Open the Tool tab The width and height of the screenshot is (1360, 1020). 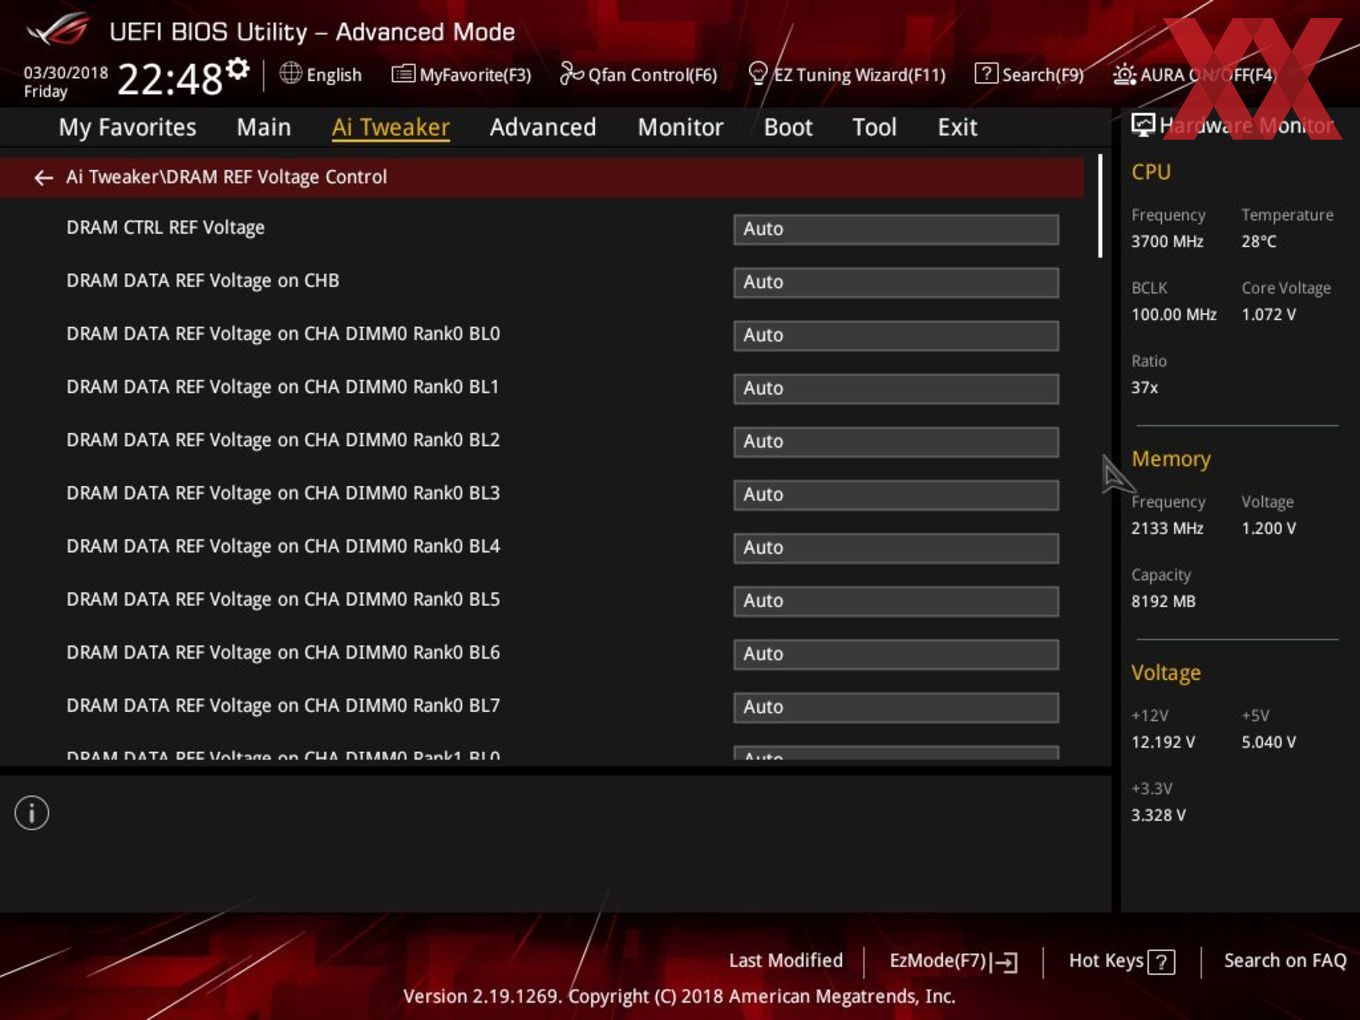point(874,127)
